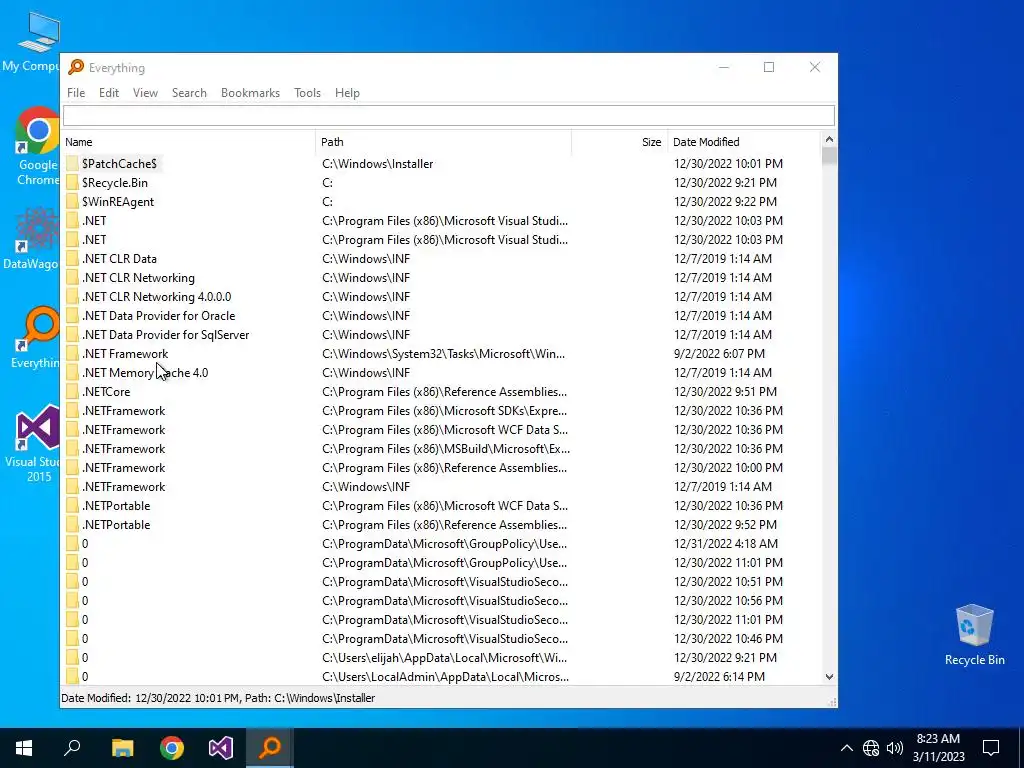Select the '.NETCore' folder name

106,392
